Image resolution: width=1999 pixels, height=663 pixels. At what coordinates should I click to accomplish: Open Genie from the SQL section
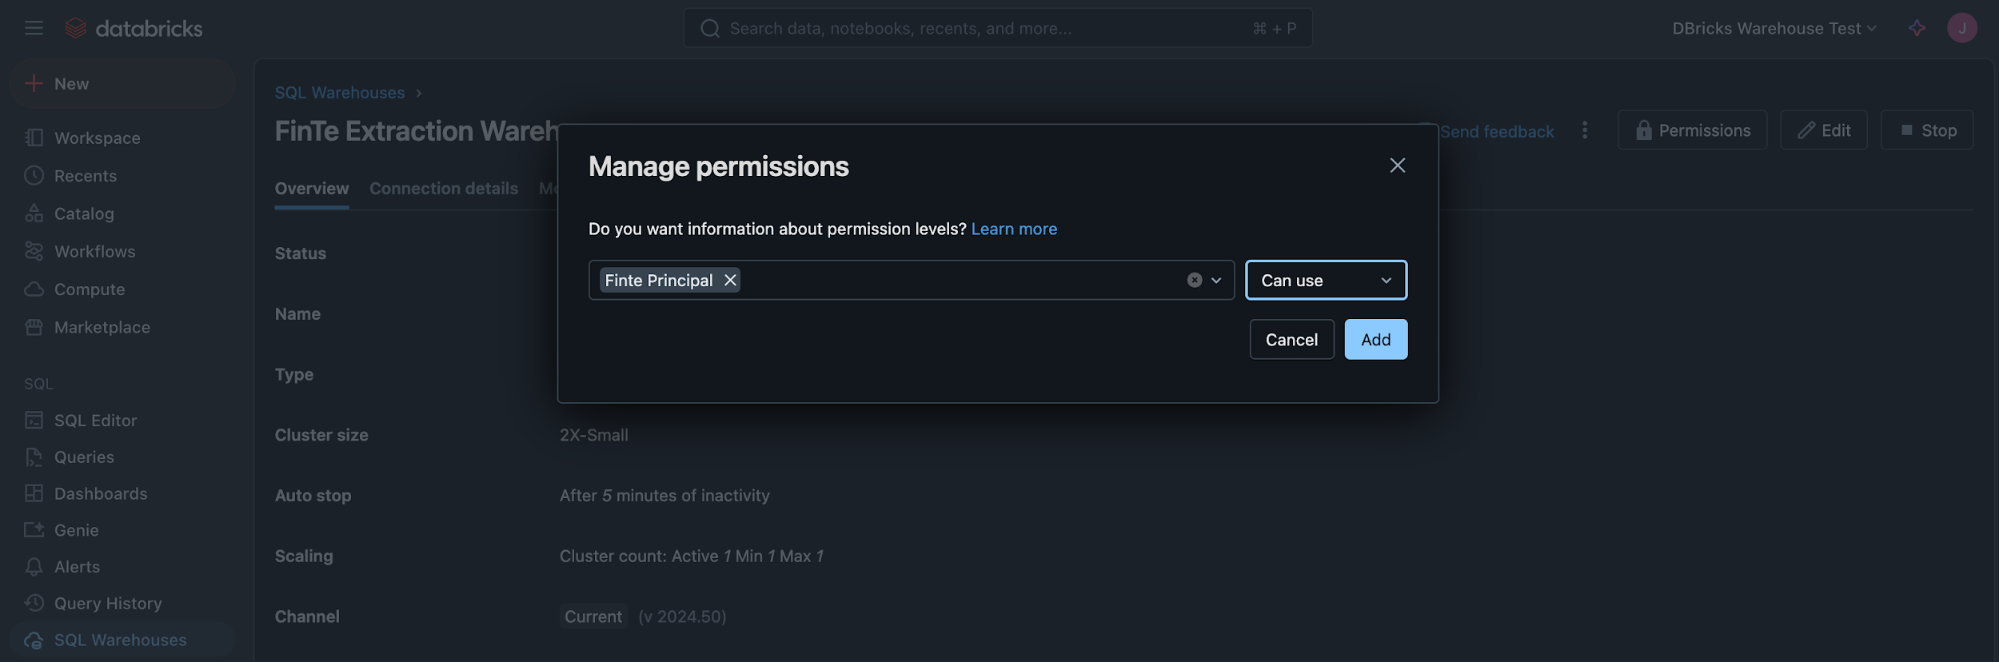point(76,531)
